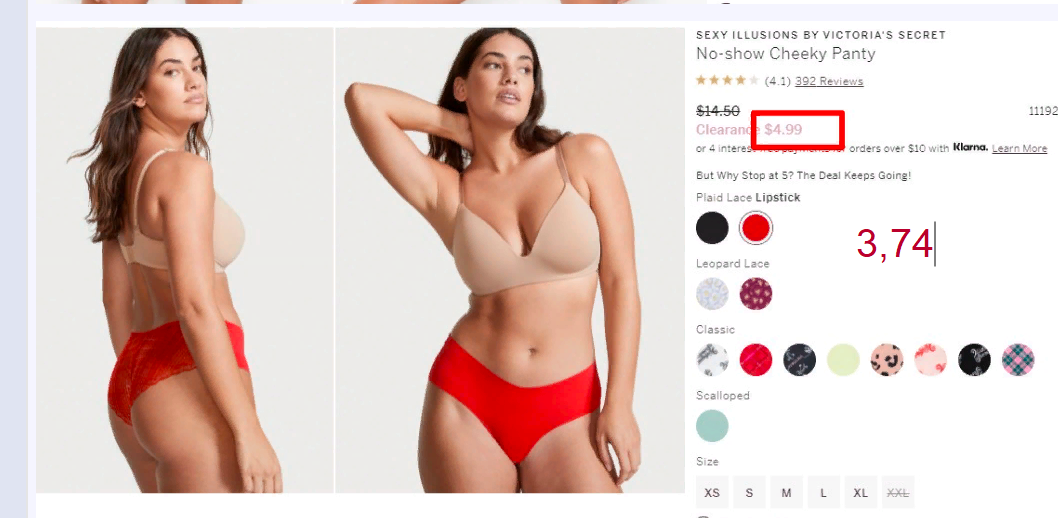Choose the burgundy Leopard Lace swatch

coord(755,294)
